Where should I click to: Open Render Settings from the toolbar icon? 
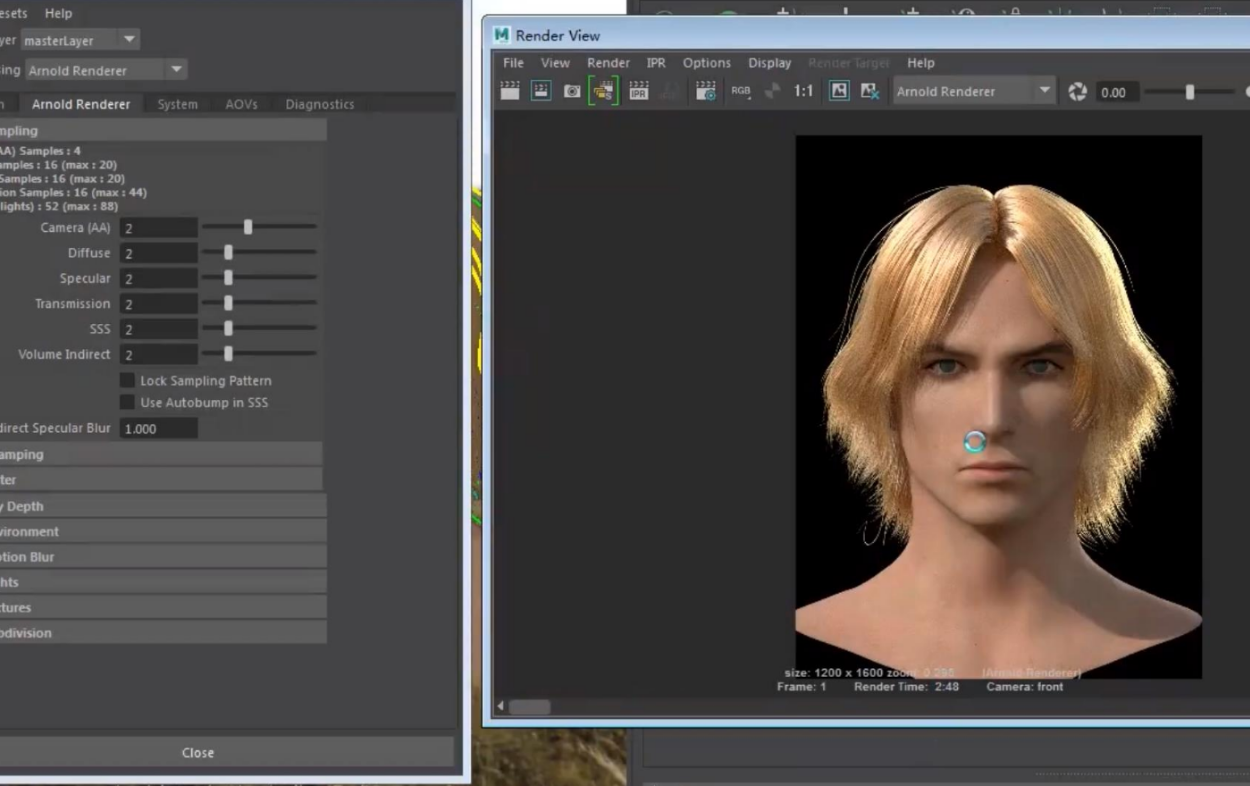[x=706, y=91]
